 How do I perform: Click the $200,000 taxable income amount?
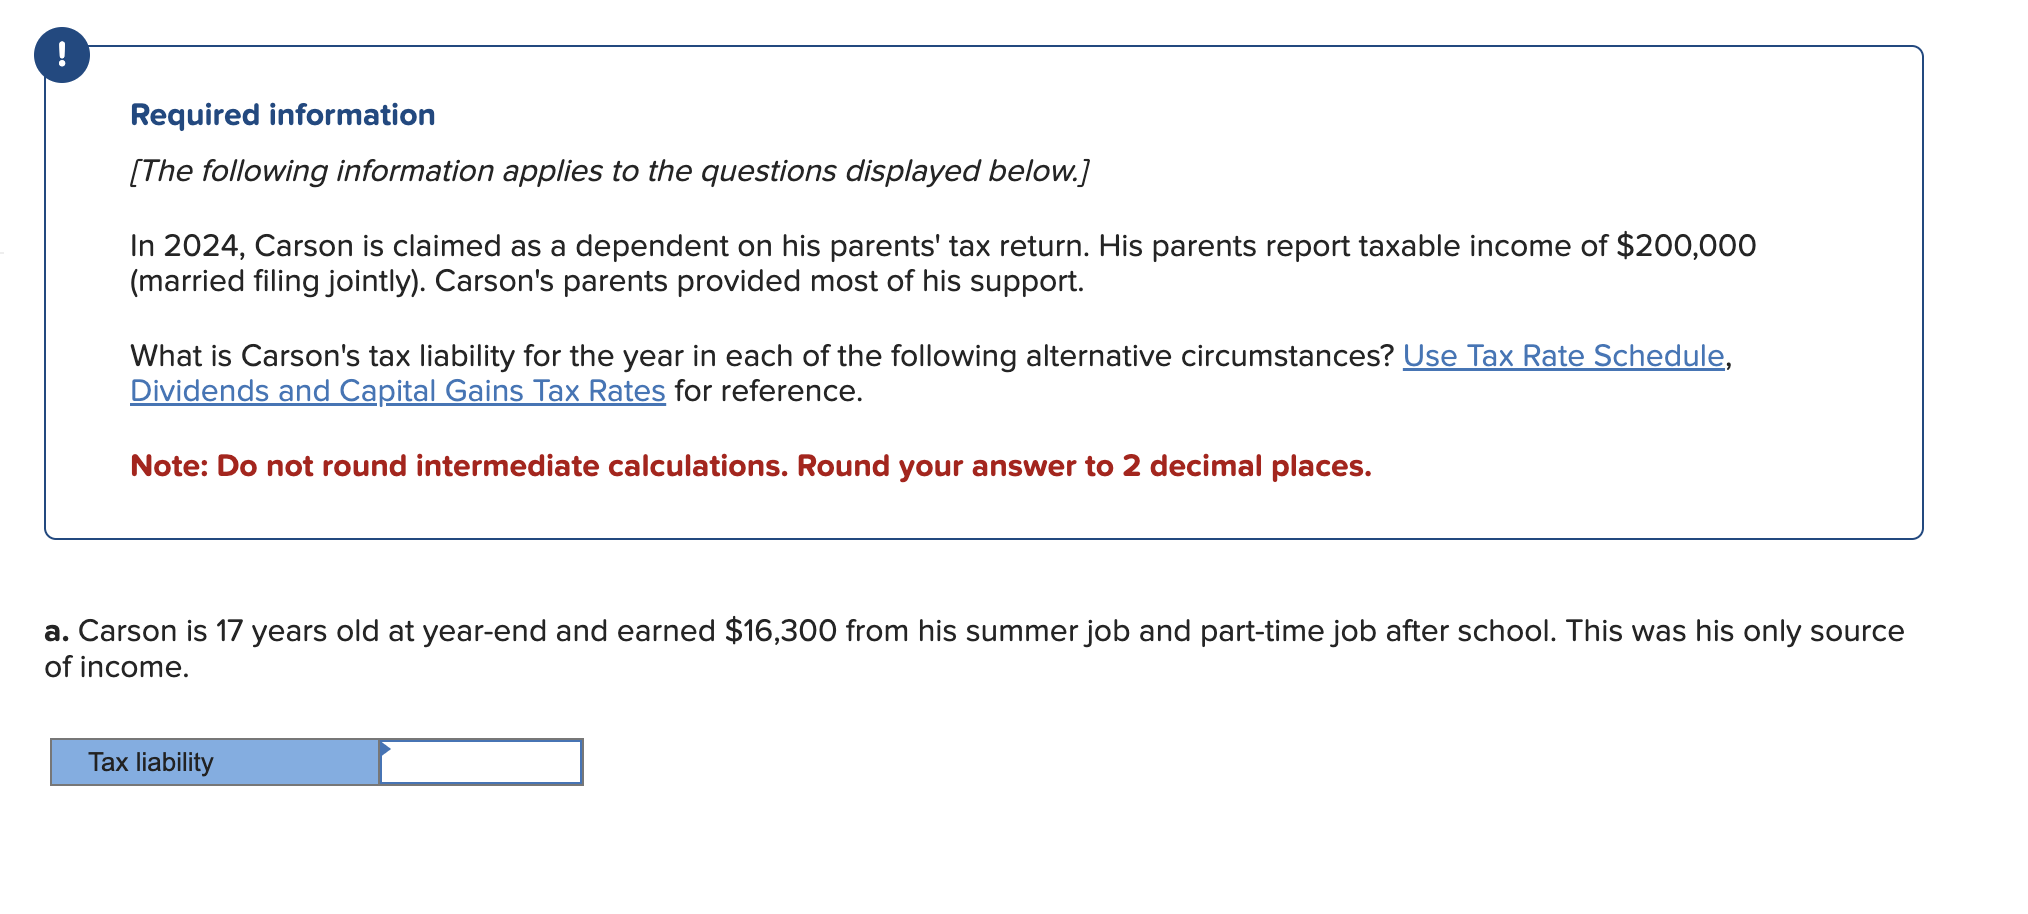point(1685,246)
